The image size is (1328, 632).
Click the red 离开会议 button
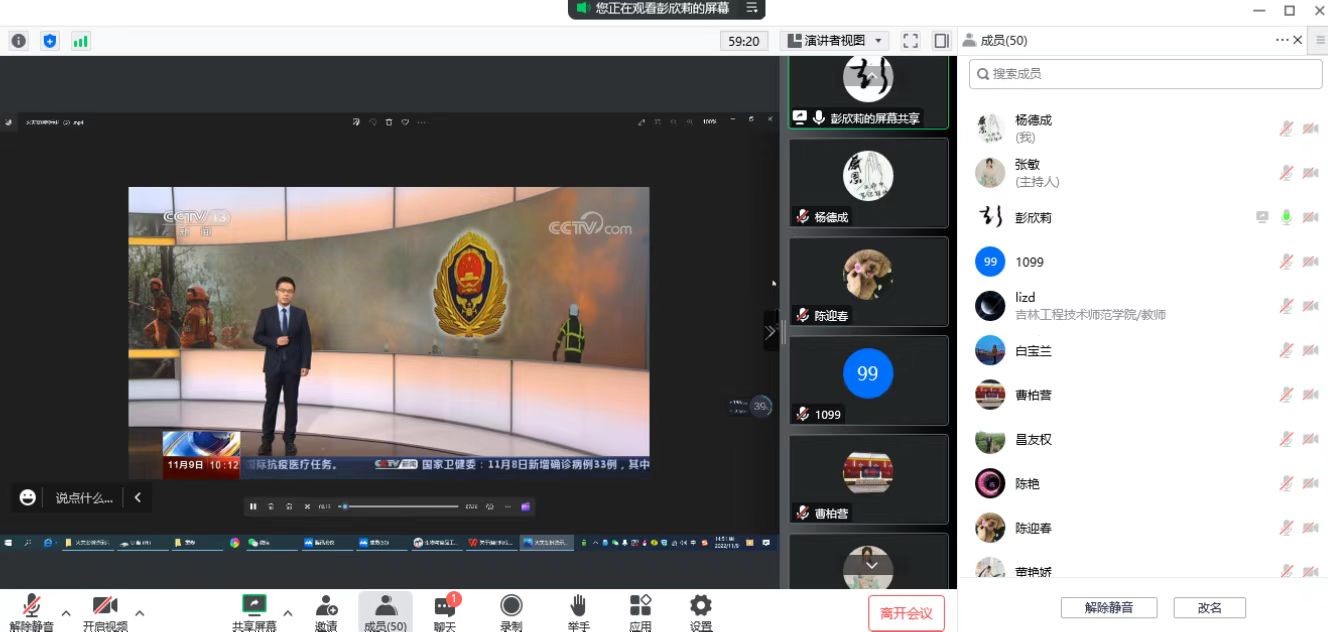pos(906,613)
